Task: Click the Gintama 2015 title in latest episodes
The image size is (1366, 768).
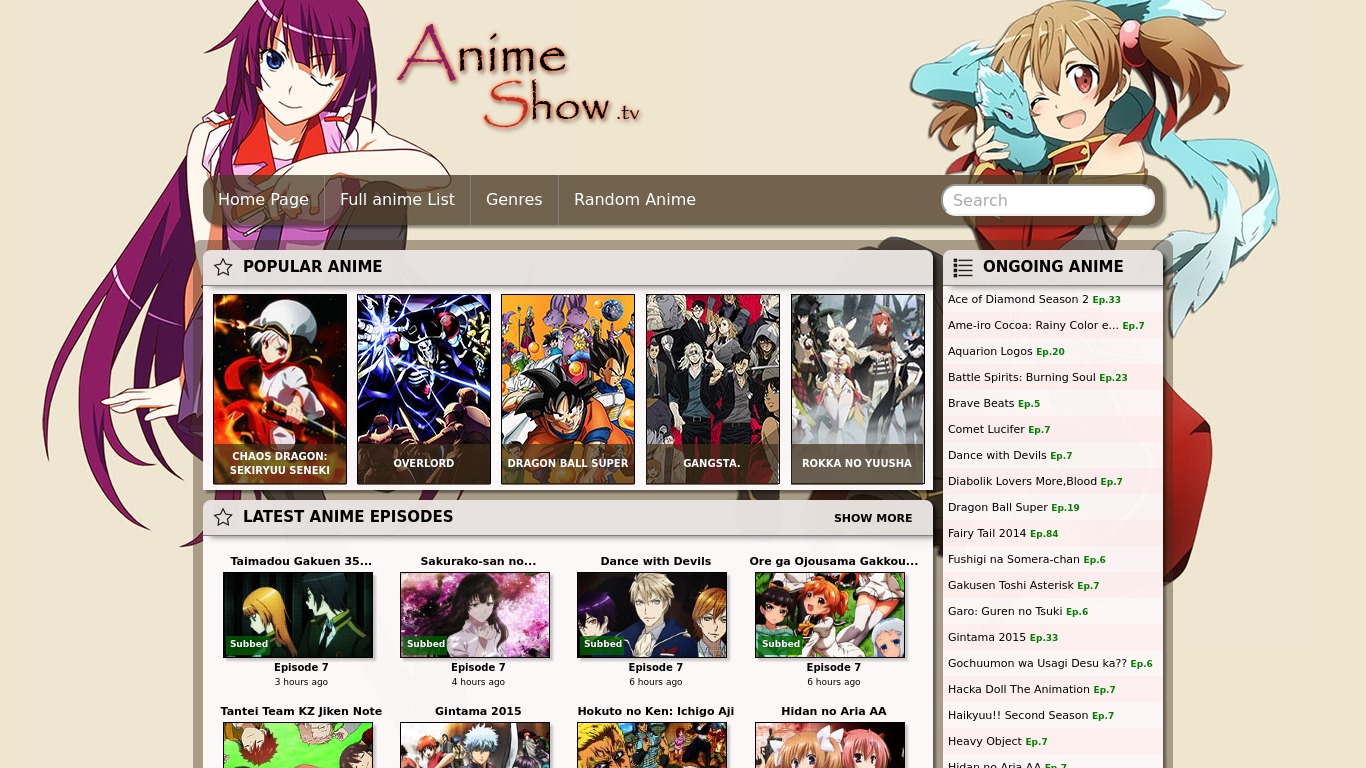Action: click(x=478, y=711)
